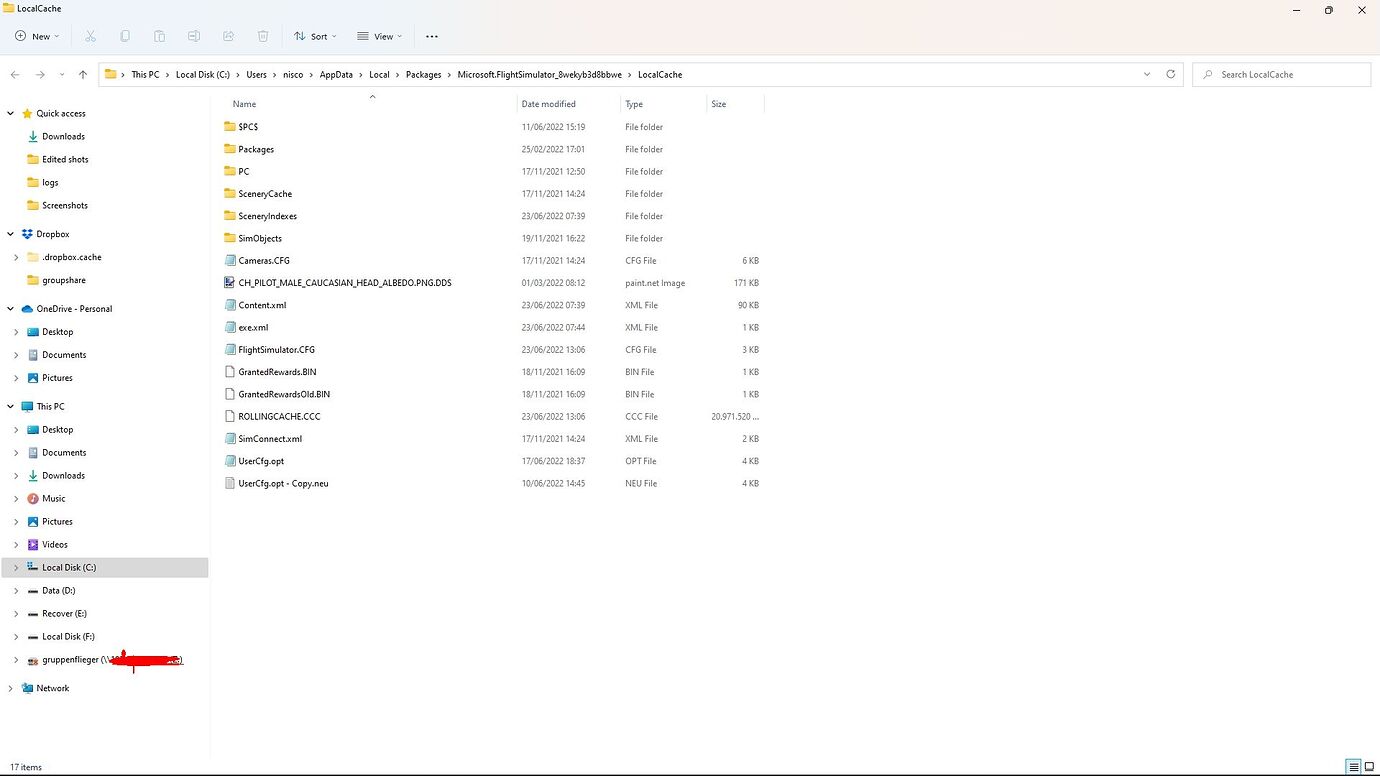This screenshot has width=1380, height=776.
Task: Open the New menu
Action: point(37,36)
